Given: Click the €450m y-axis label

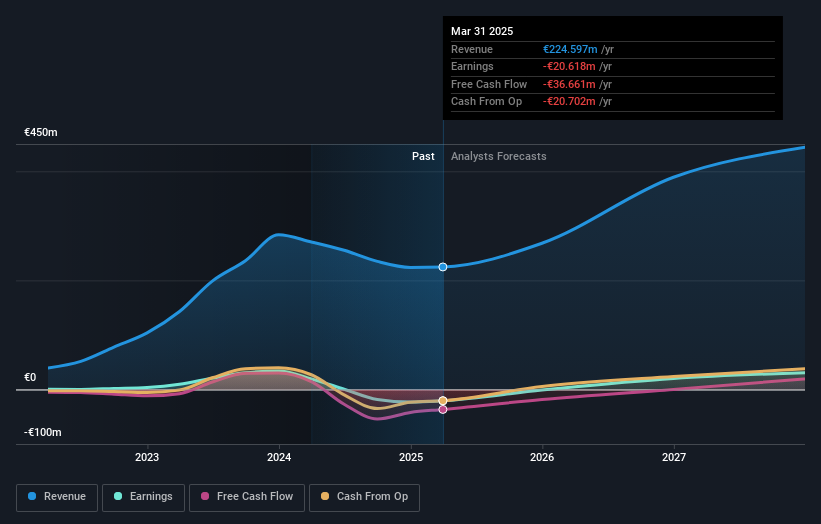Looking at the screenshot, I should click(41, 132).
